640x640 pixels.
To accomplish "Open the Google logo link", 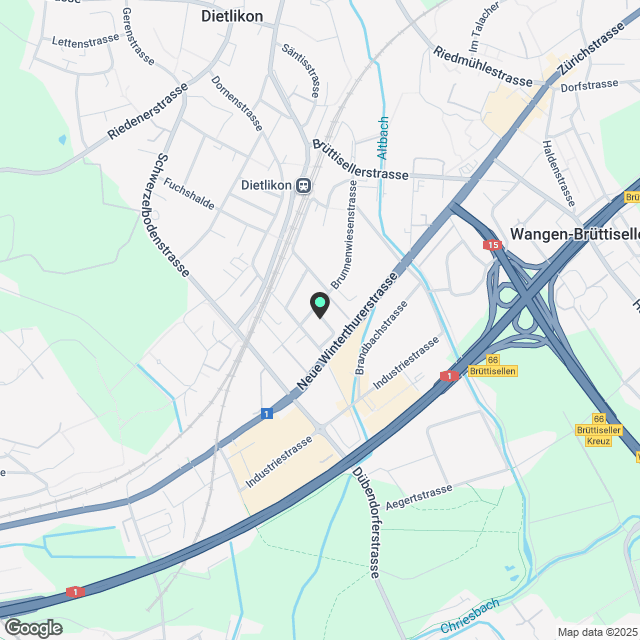I will [33, 628].
